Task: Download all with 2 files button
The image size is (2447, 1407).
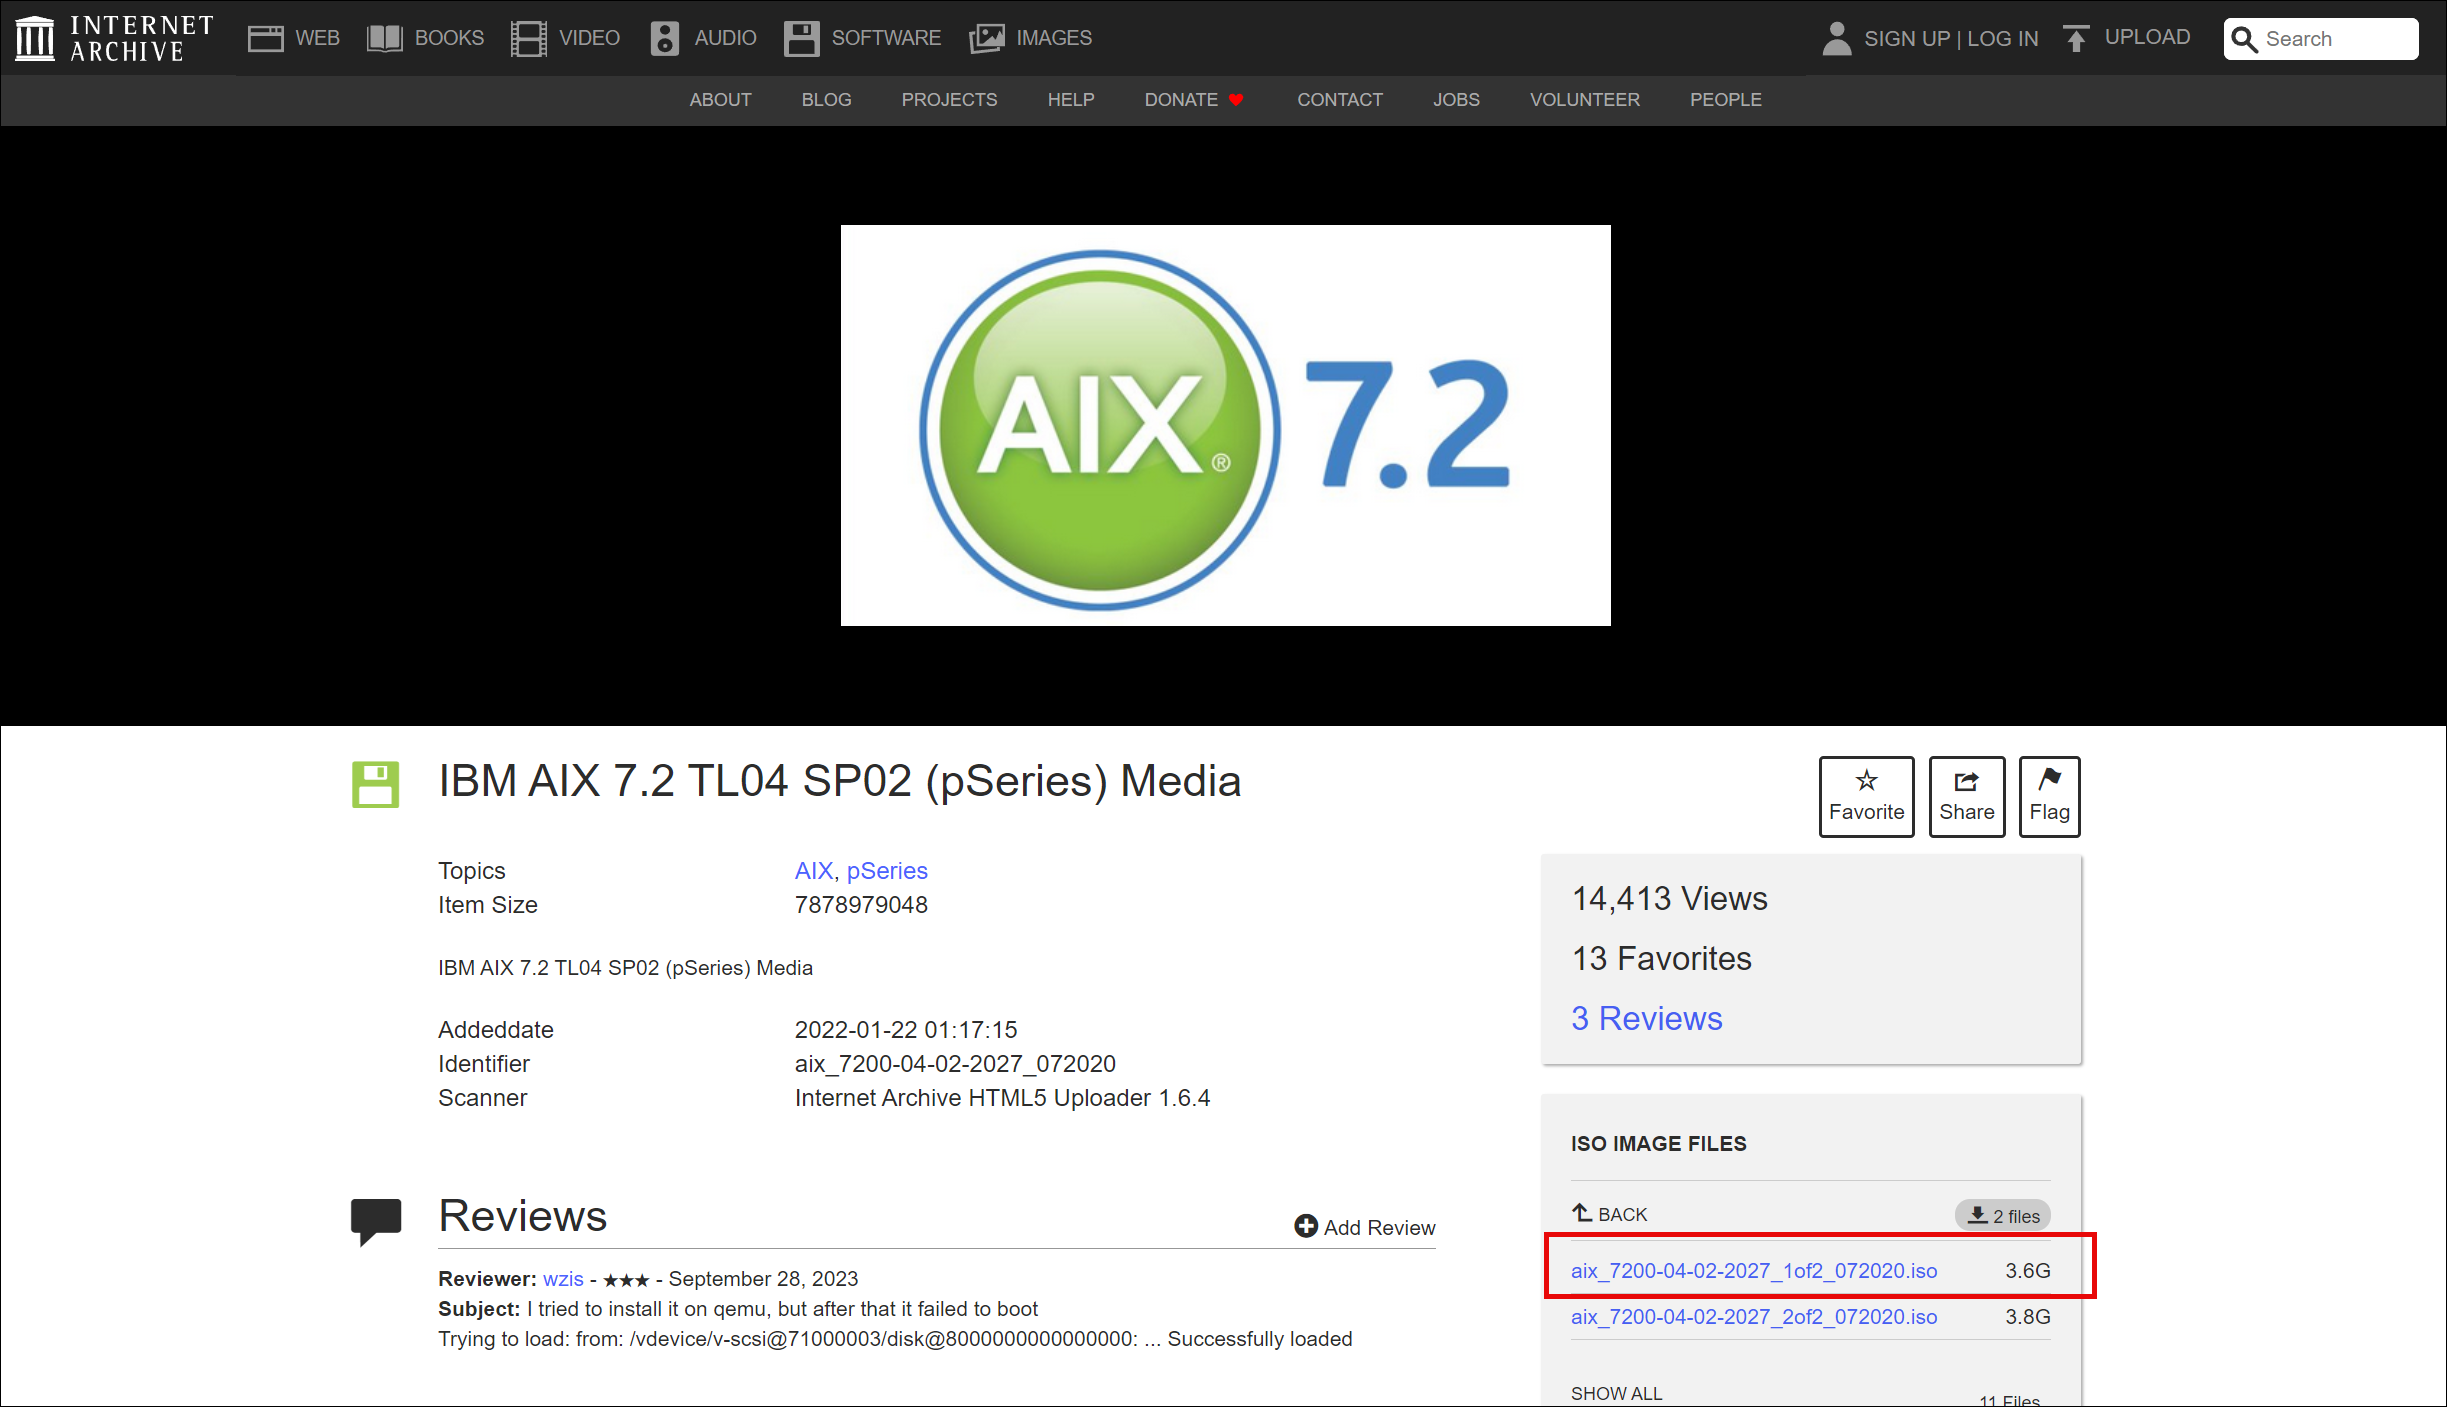Action: (x=2003, y=1215)
